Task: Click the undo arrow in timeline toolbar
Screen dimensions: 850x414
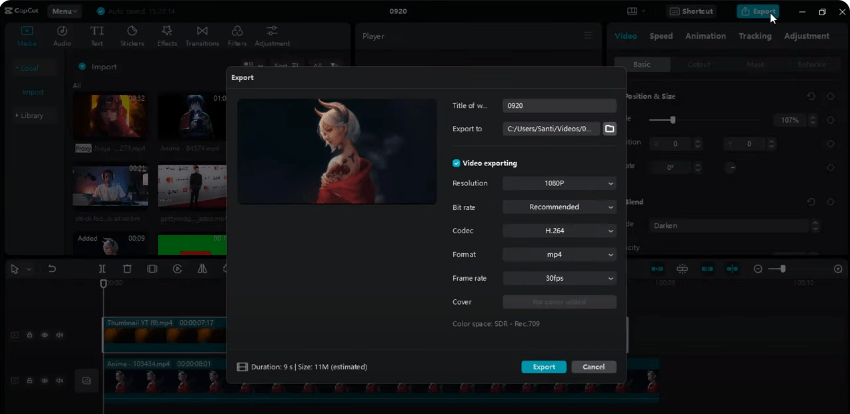Action: [x=52, y=269]
